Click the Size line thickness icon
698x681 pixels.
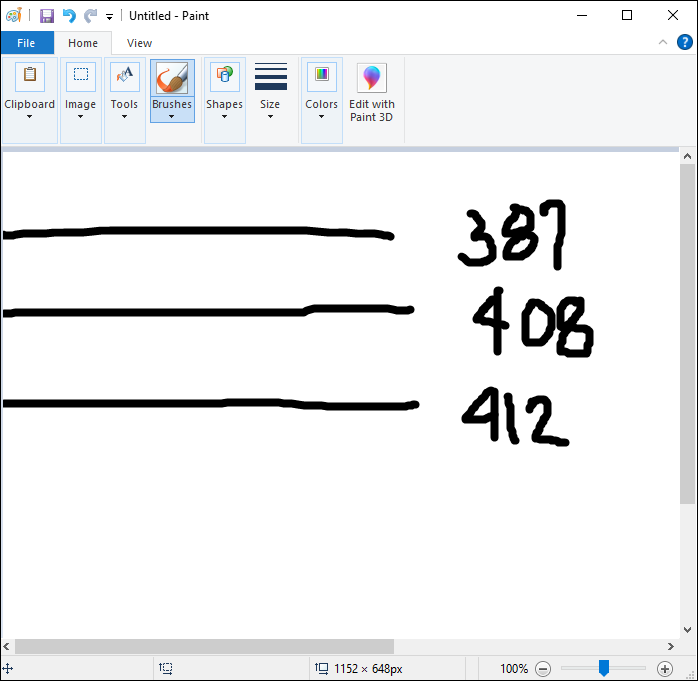(x=271, y=76)
